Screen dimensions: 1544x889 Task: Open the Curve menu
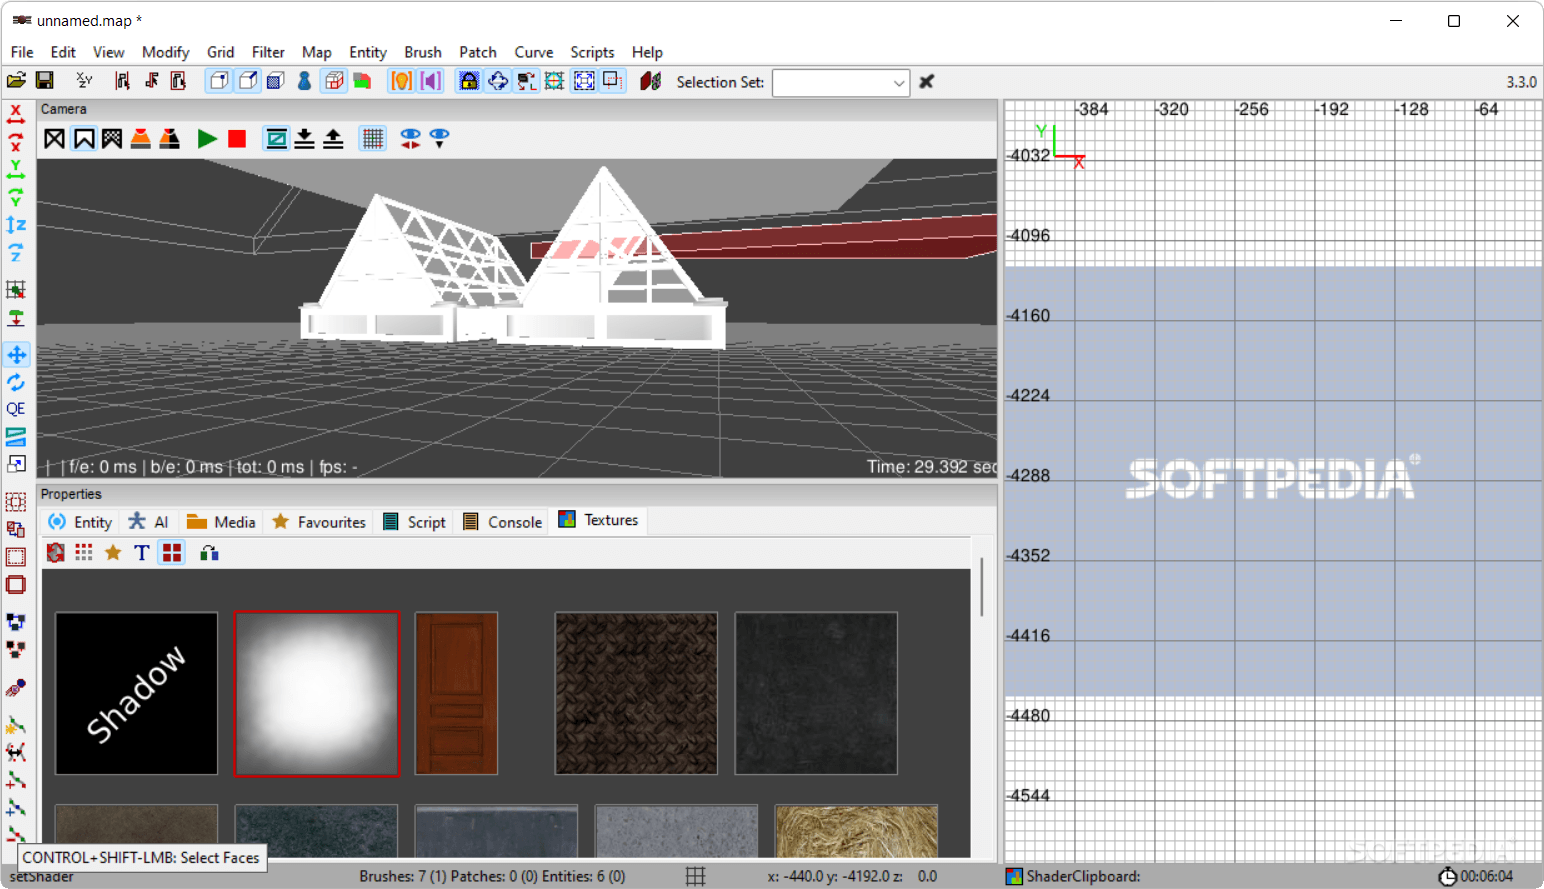pyautogui.click(x=533, y=52)
